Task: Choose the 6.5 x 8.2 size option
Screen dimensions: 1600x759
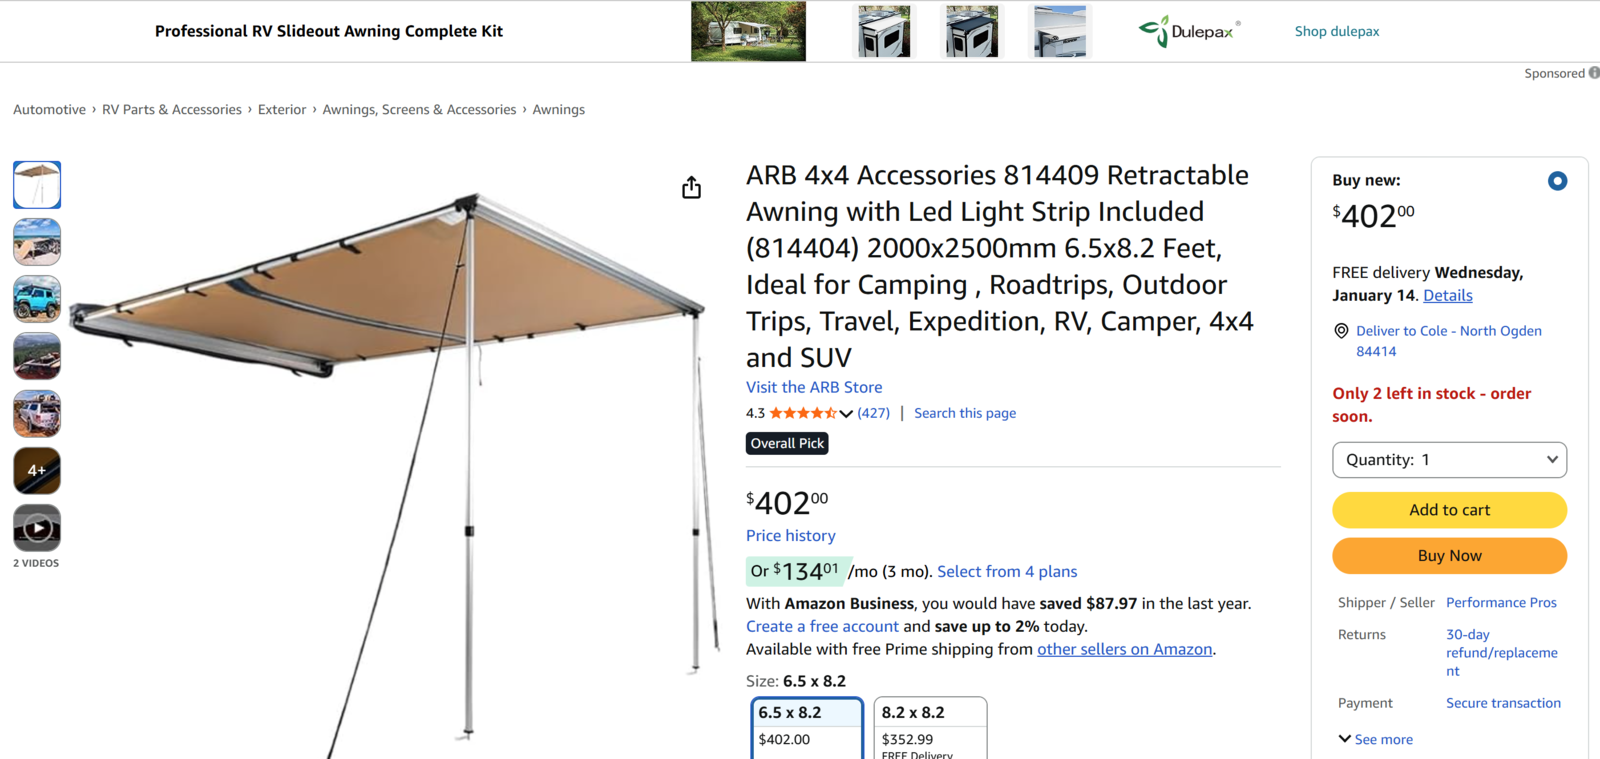Action: (806, 727)
